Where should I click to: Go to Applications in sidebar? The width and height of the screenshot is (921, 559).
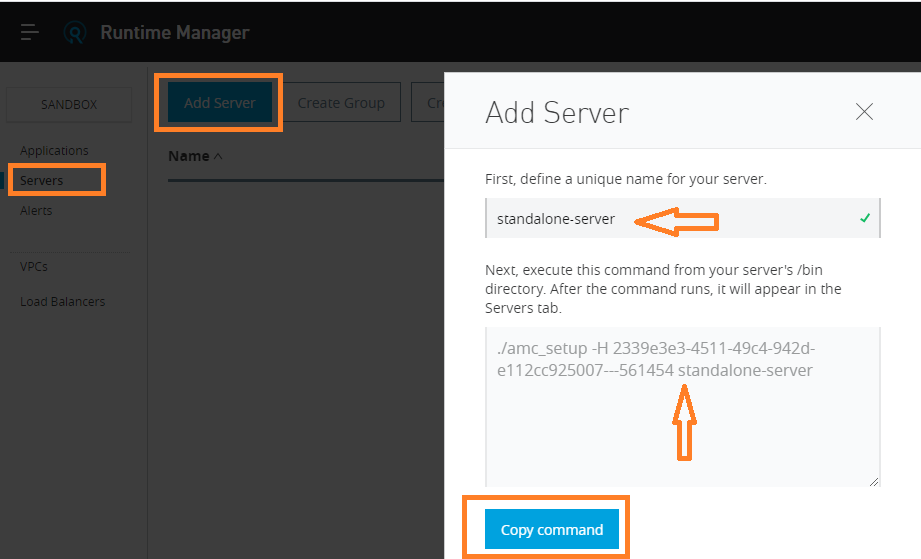click(x=54, y=150)
